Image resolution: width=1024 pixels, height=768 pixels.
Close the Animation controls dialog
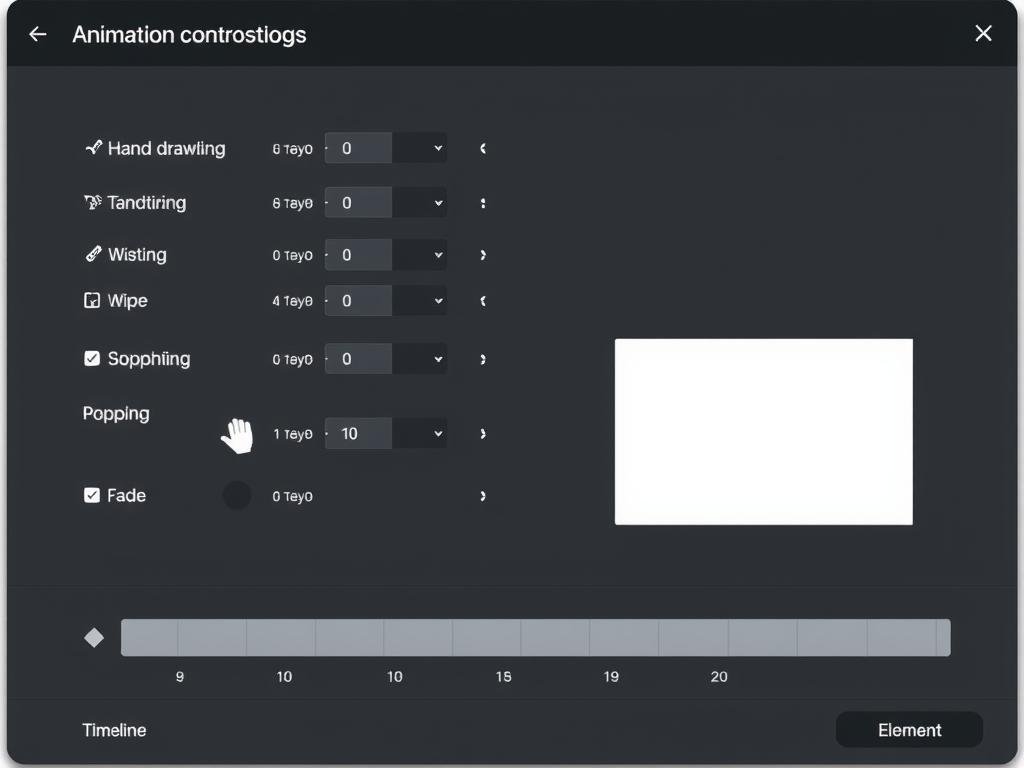983,33
